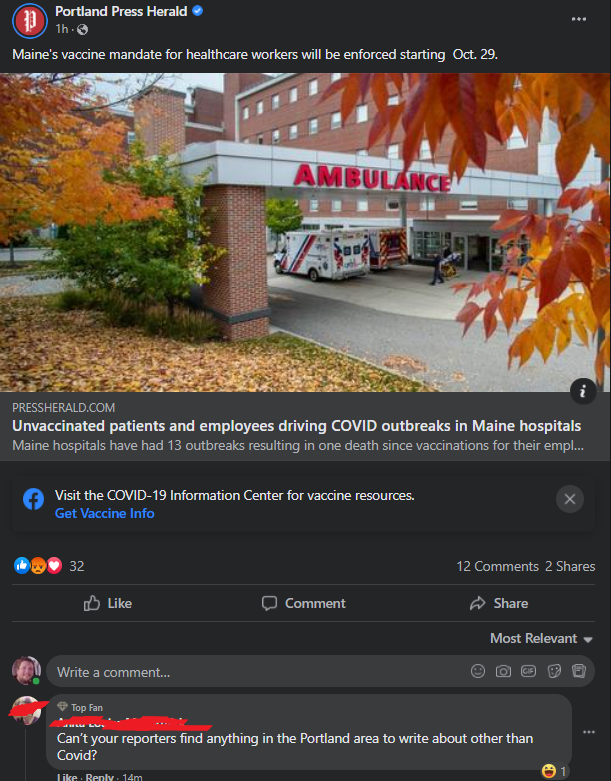The width and height of the screenshot is (611, 781).
Task: Share the post using the Share button
Action: pos(499,603)
